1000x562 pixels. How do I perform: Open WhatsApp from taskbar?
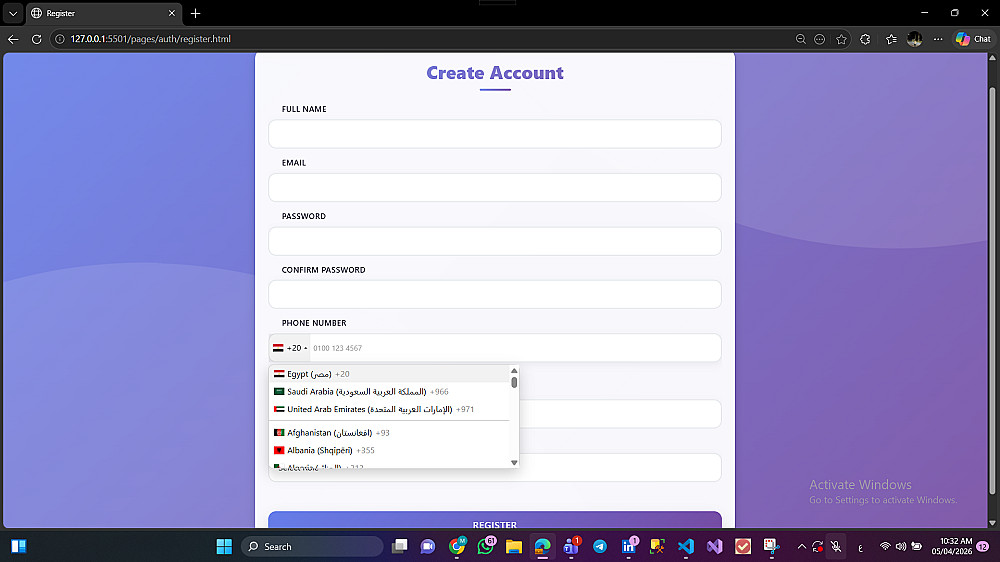click(485, 547)
